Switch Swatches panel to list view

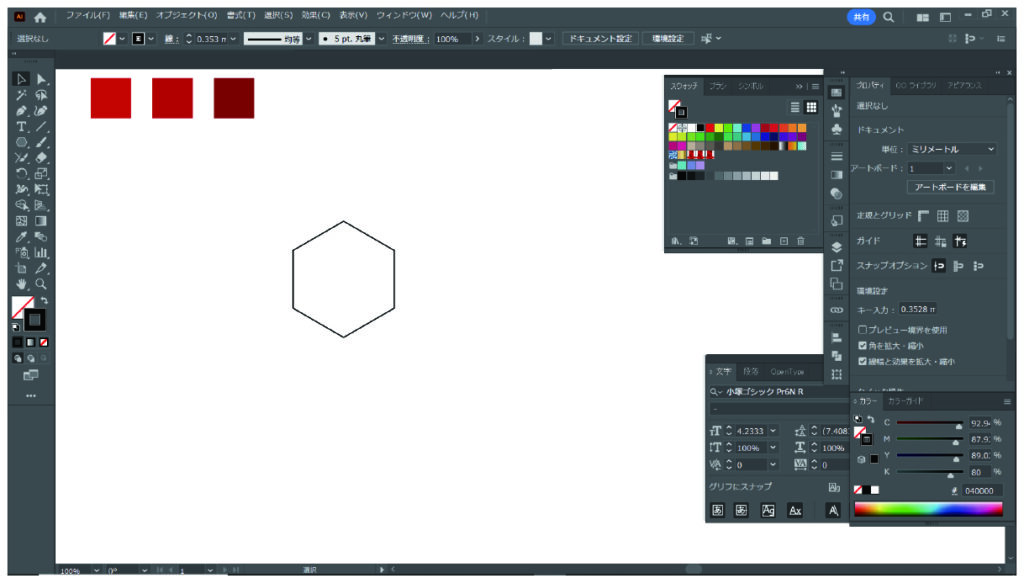click(x=795, y=107)
